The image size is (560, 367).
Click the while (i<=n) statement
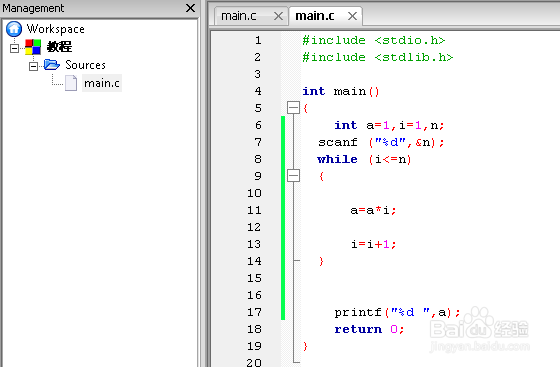click(364, 159)
